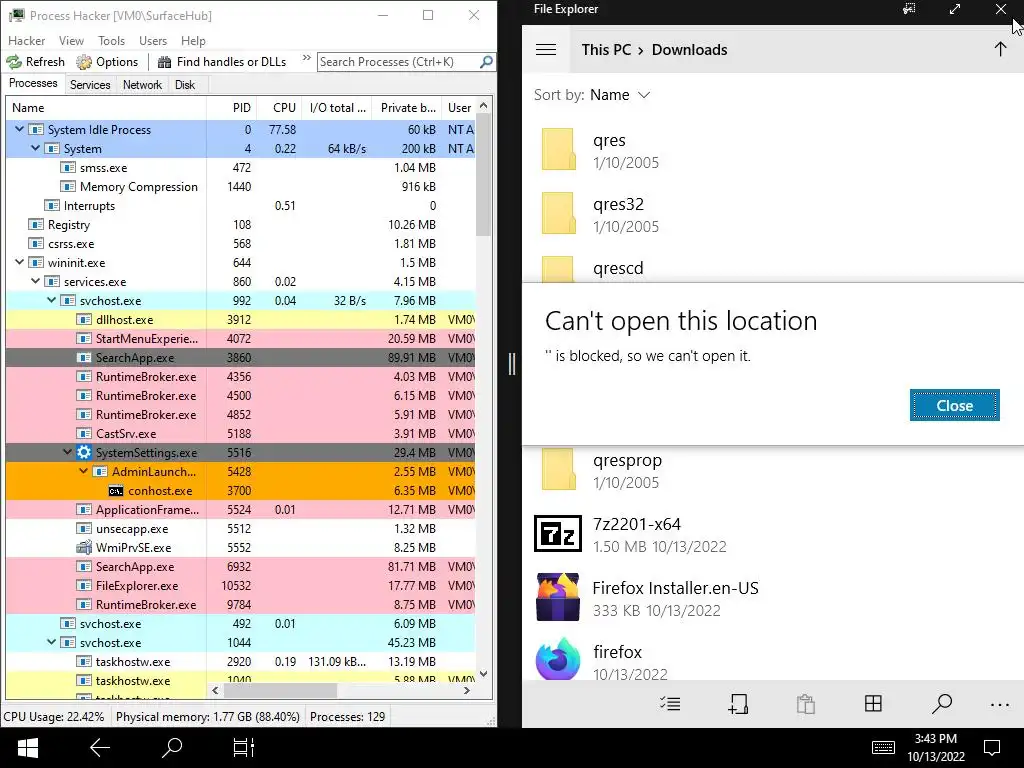Screen dimensions: 1024x768
Task: Select the csrss.exe process row
Action: pyautogui.click(x=240, y=244)
